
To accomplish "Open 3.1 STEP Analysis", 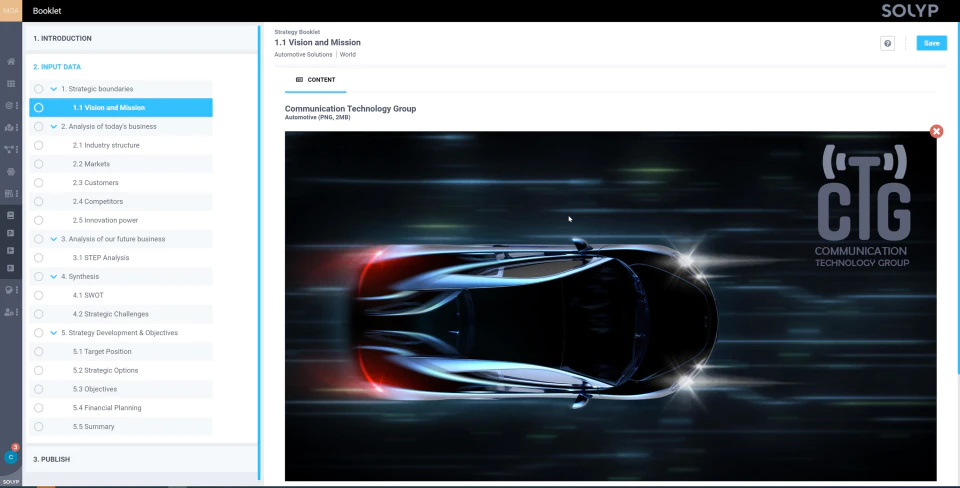I will pos(101,258).
